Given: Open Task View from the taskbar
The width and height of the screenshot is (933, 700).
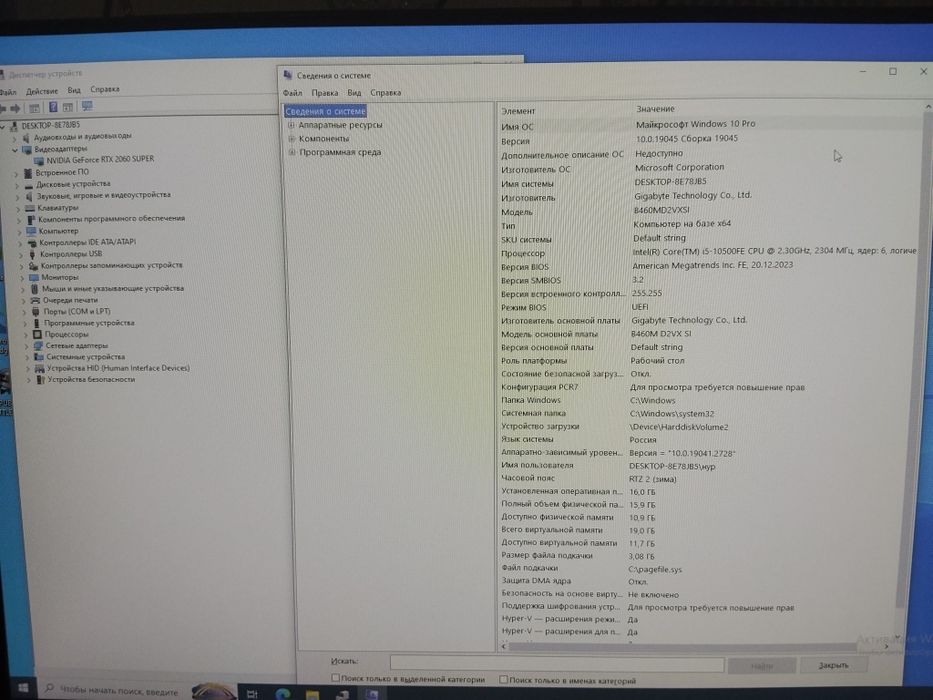Looking at the screenshot, I should coord(252,693).
